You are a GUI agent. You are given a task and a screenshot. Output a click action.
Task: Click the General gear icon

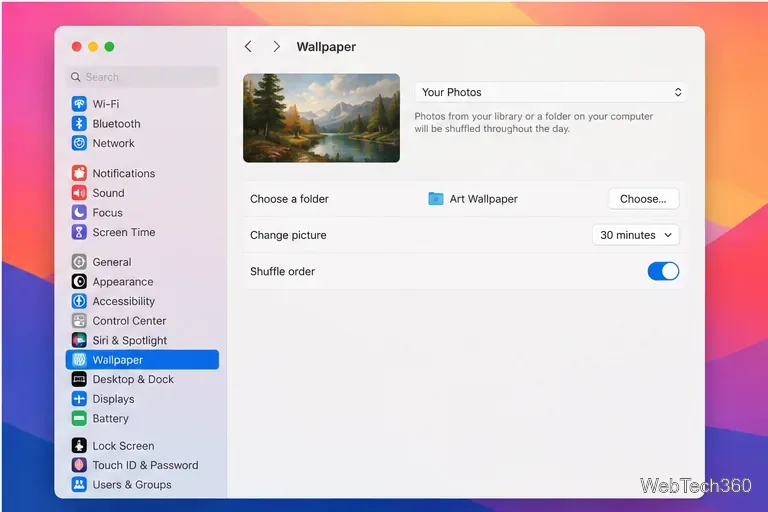pyautogui.click(x=79, y=262)
